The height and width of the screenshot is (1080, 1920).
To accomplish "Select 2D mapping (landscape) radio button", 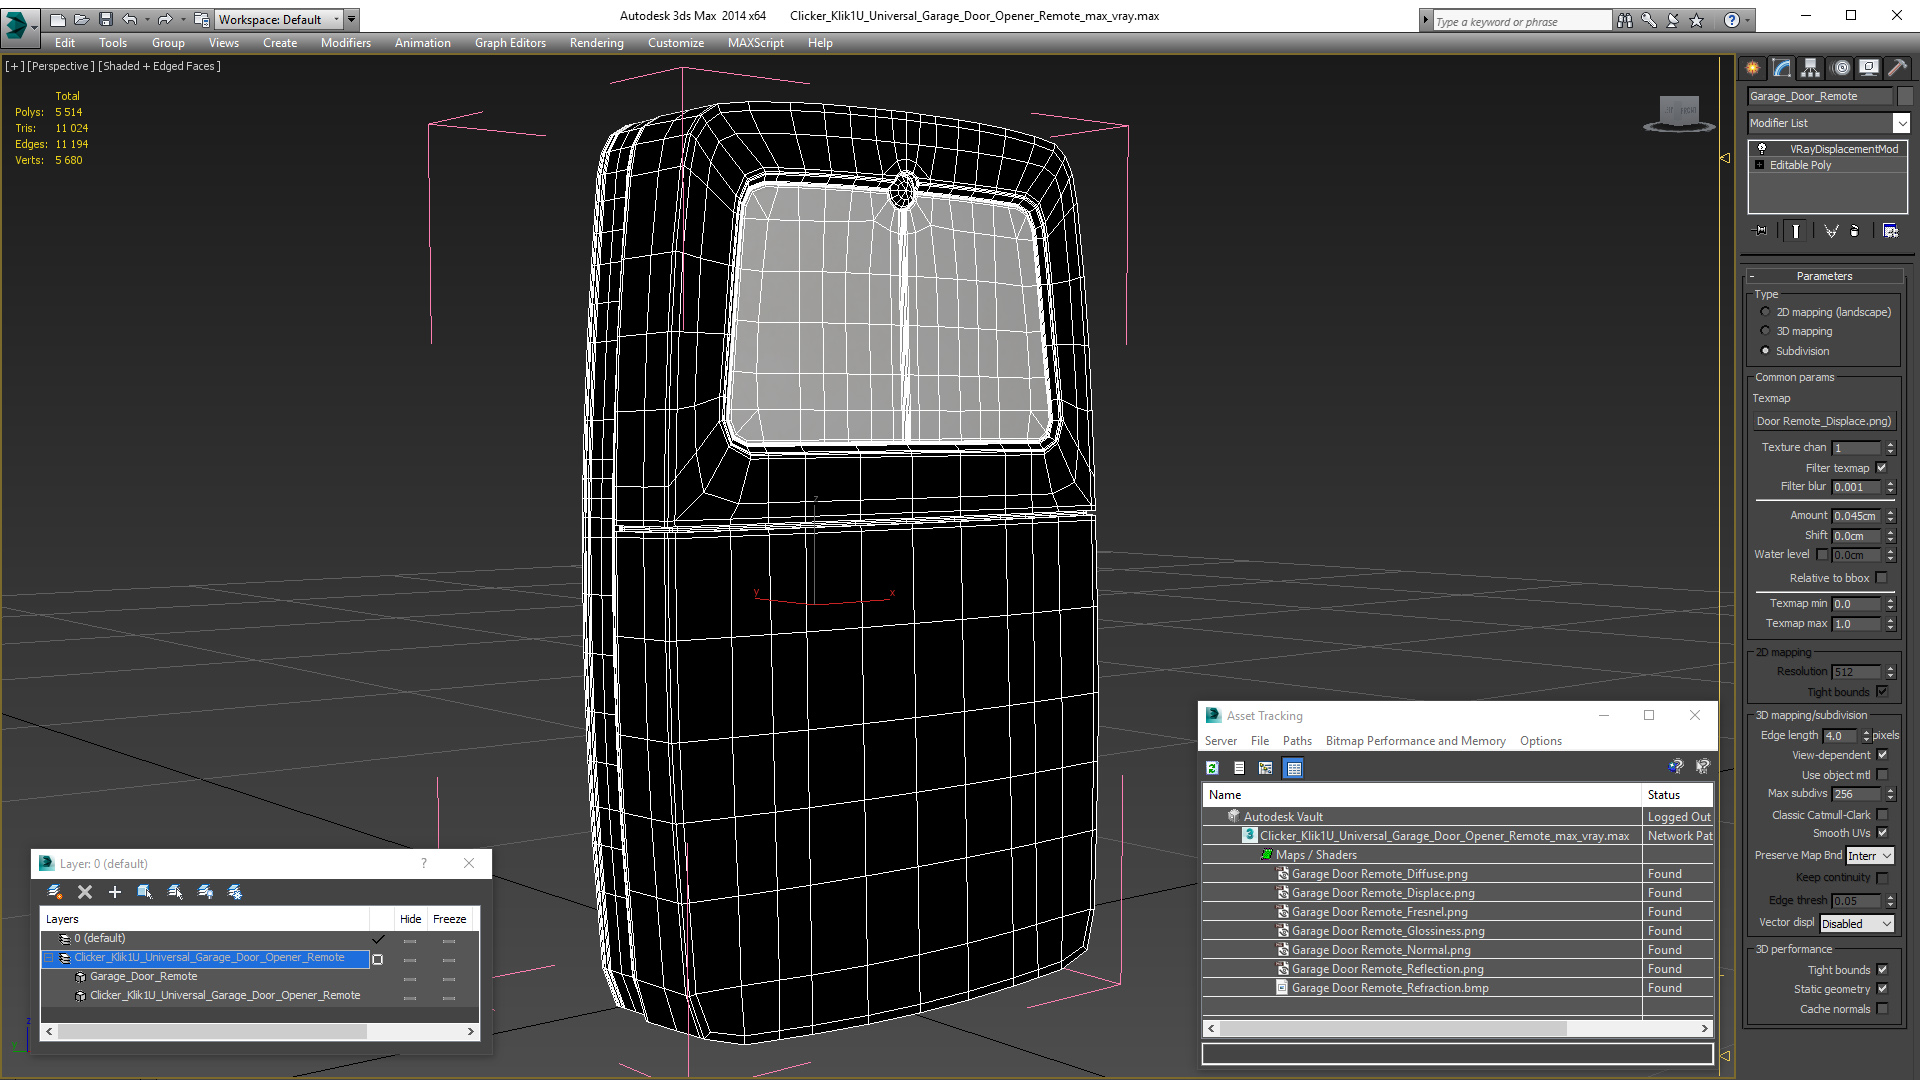I will point(1765,312).
